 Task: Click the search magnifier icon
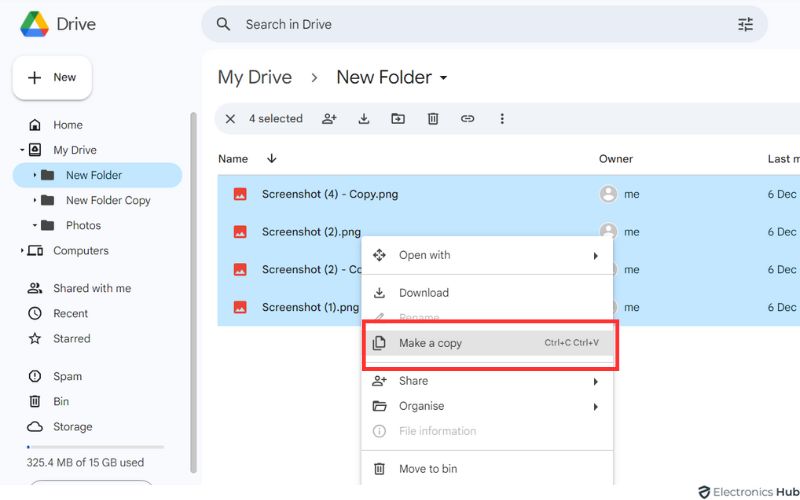pos(223,24)
